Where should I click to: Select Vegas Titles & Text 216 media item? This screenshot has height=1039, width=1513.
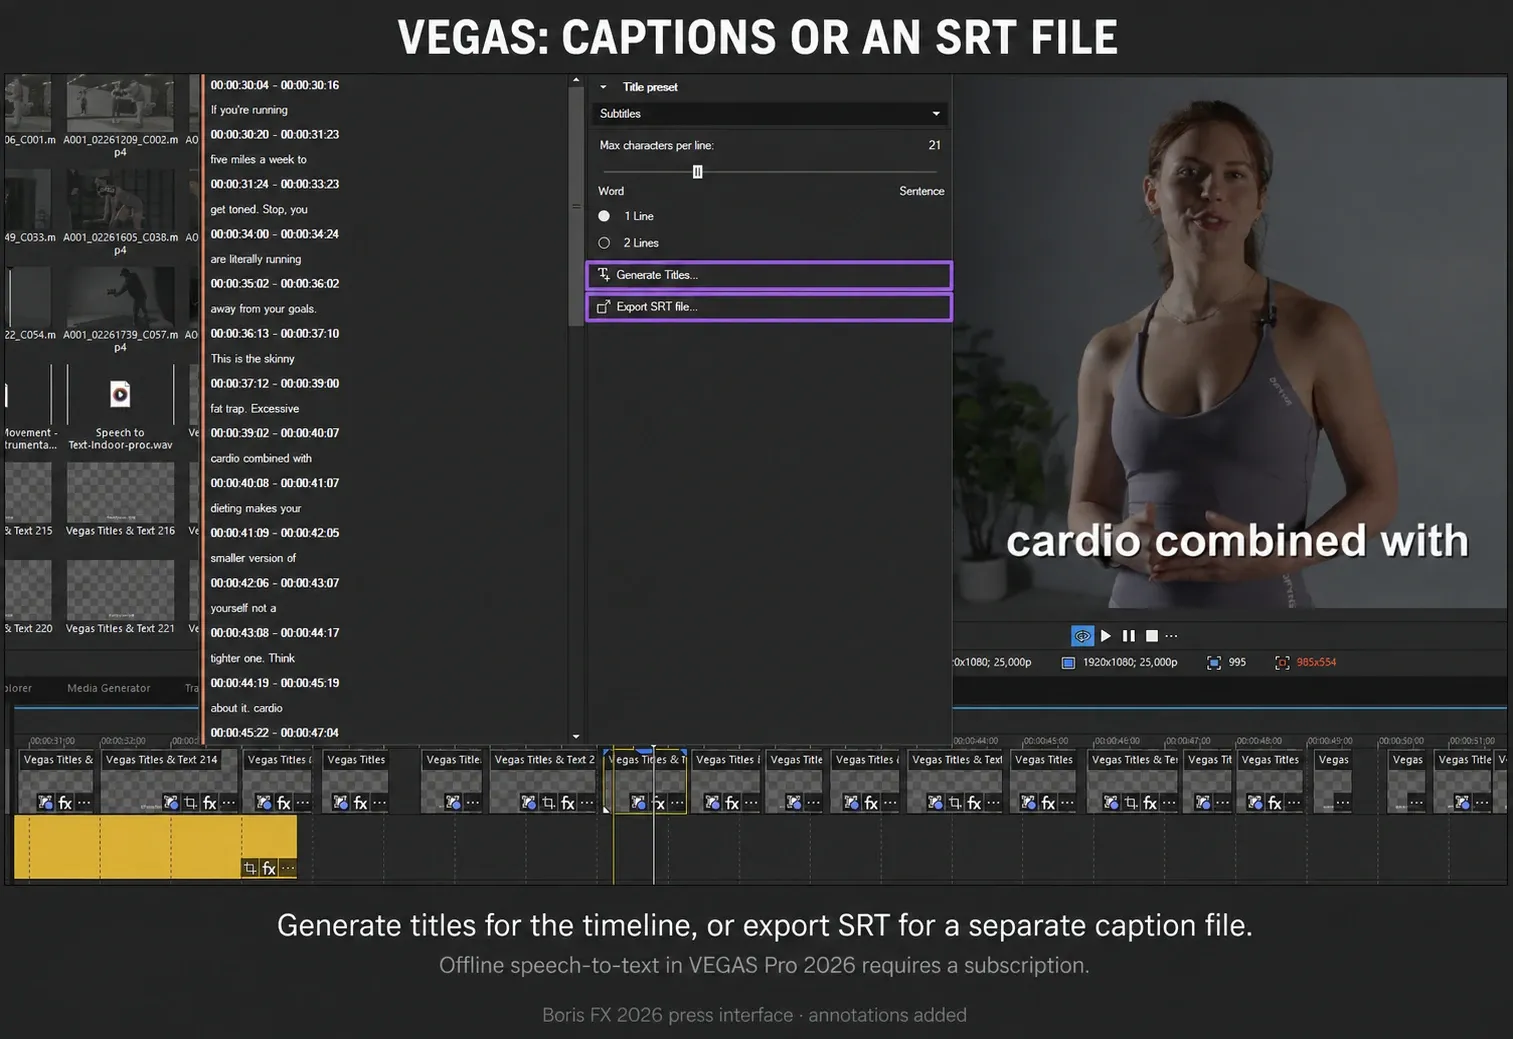point(120,499)
